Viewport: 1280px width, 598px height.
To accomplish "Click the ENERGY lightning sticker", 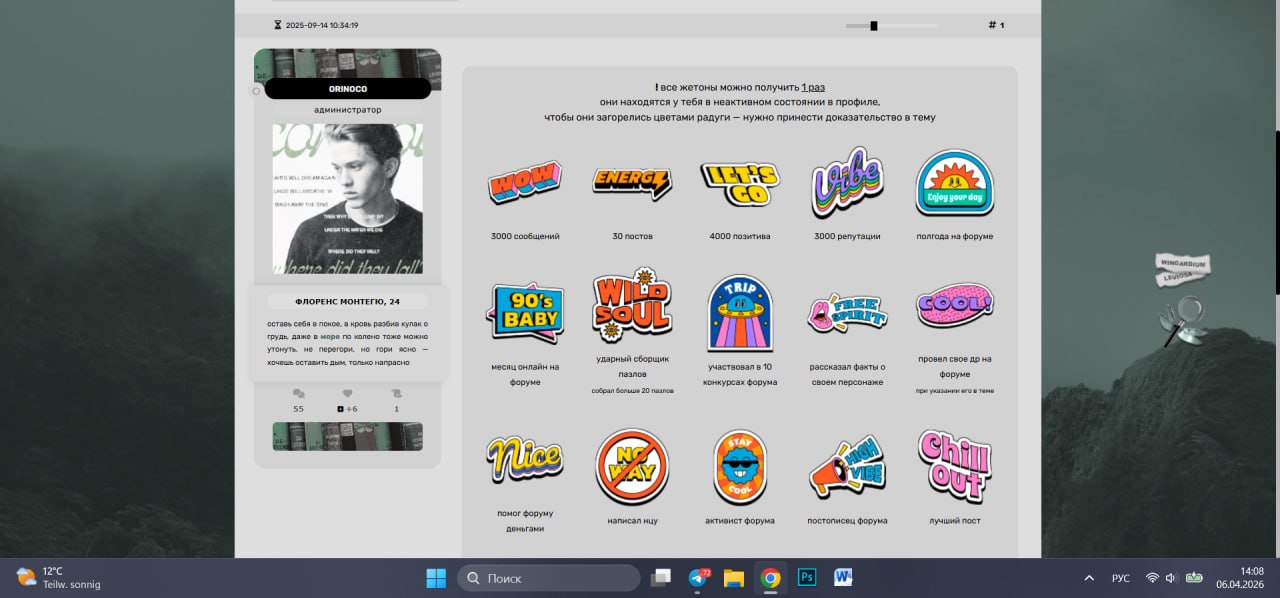I will pos(632,182).
